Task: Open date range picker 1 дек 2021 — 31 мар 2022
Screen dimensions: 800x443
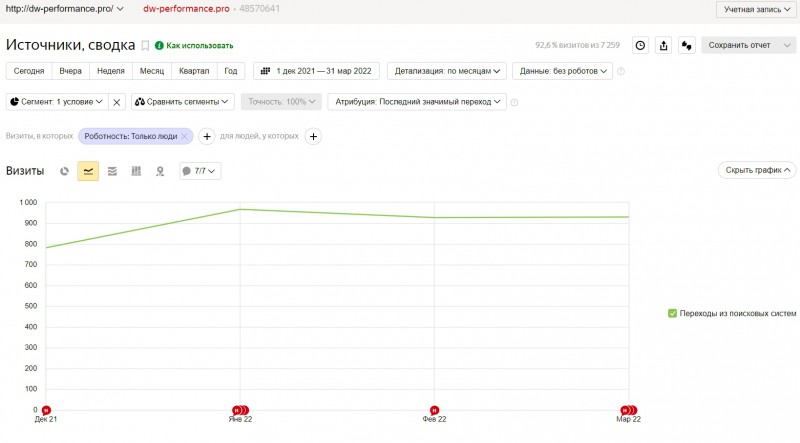Action: click(x=316, y=71)
